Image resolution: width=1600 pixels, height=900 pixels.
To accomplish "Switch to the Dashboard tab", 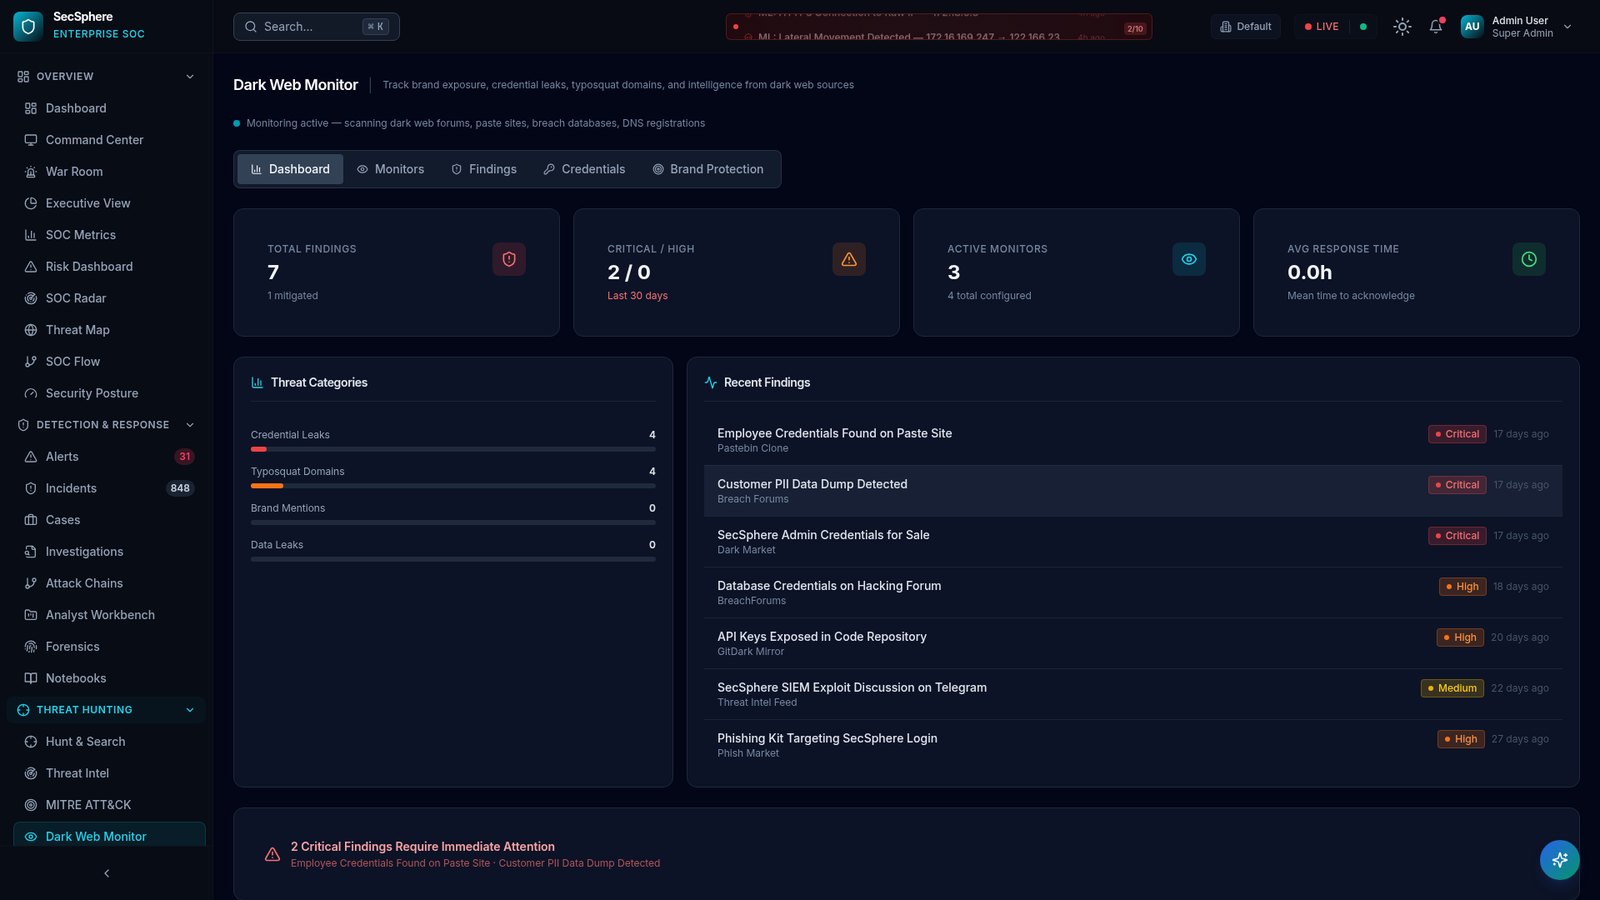I will (290, 169).
